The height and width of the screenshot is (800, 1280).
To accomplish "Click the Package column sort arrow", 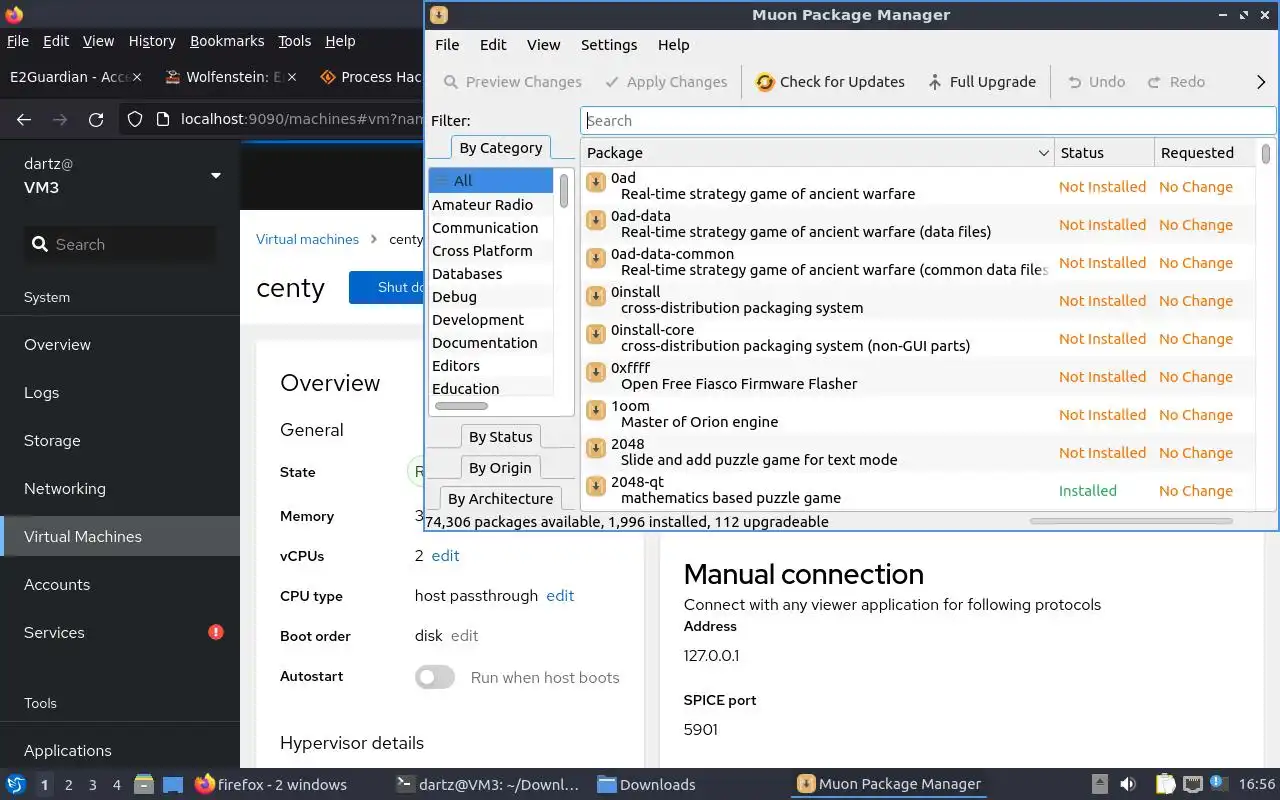I will [x=1043, y=153].
